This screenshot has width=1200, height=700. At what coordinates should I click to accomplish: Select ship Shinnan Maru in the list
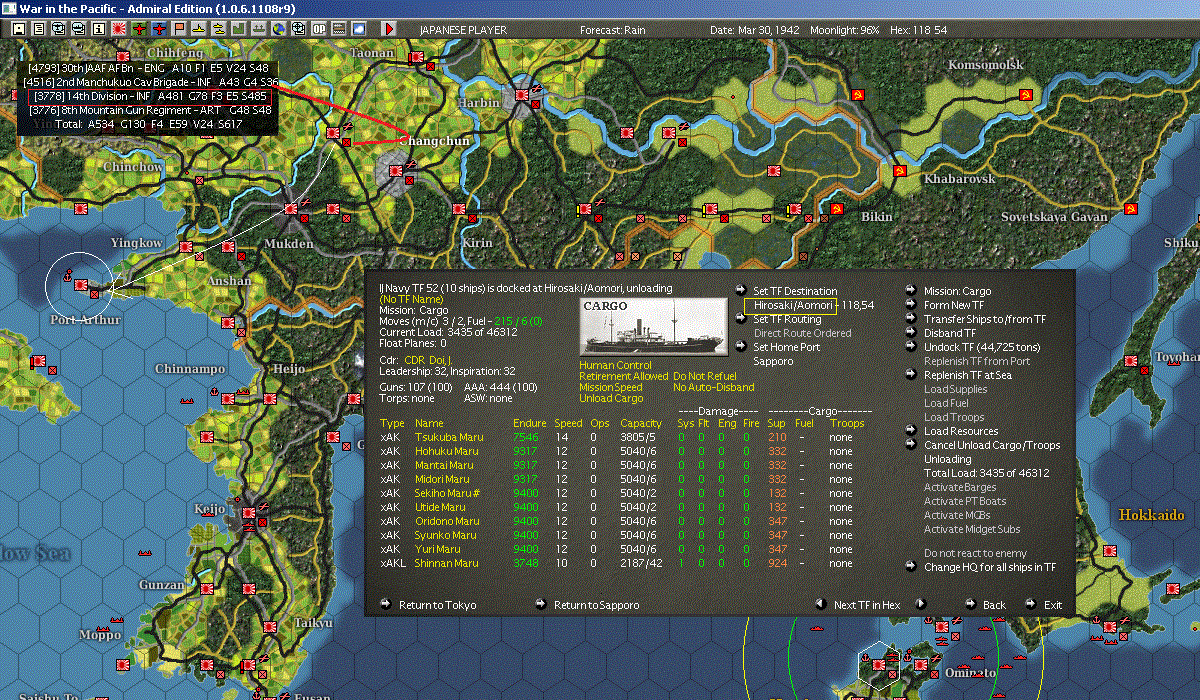[446, 563]
